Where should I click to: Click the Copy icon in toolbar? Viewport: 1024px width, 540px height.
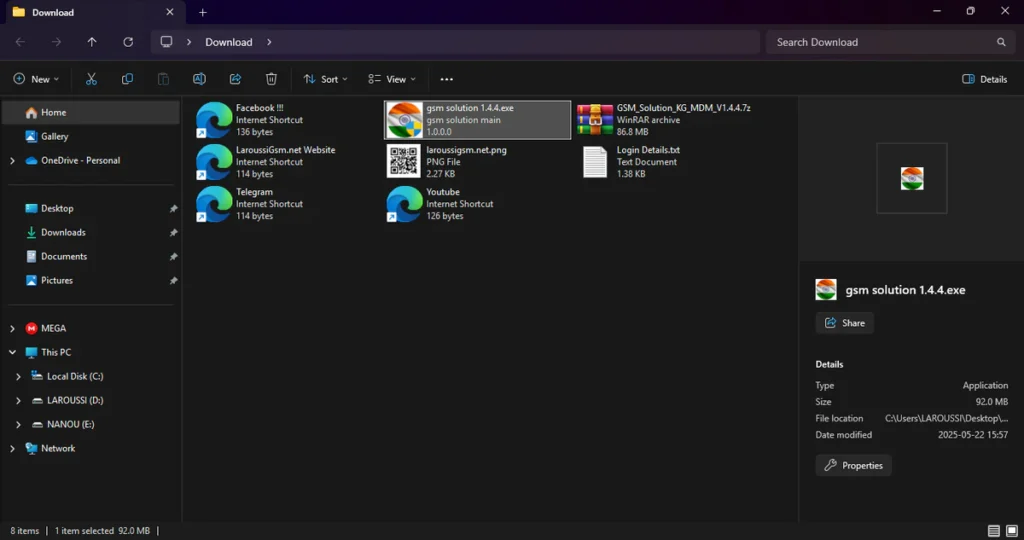[x=127, y=79]
